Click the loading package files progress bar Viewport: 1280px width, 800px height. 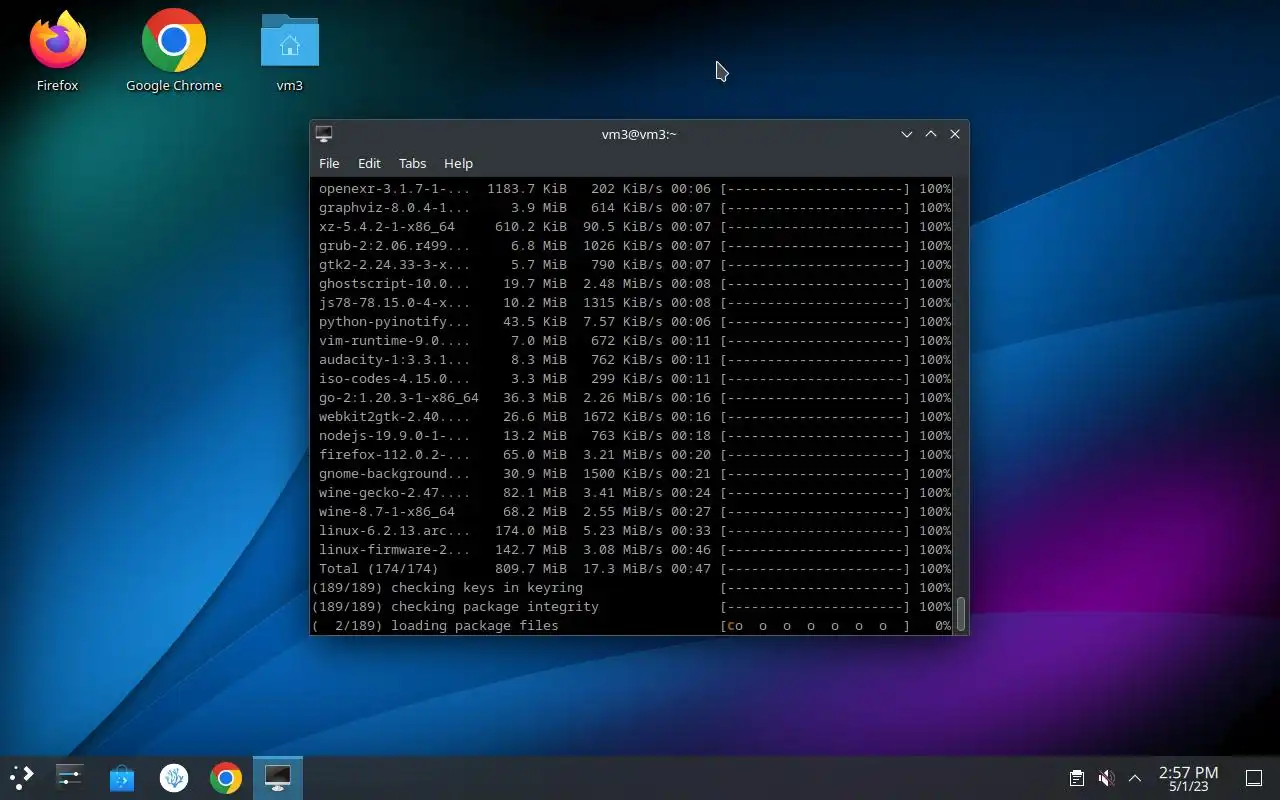point(815,626)
